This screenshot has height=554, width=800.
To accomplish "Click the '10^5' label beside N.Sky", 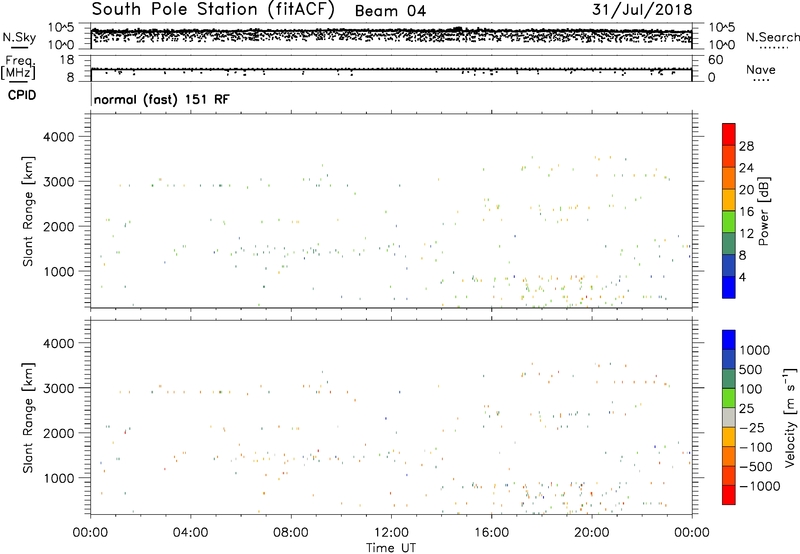I will [x=61, y=28].
